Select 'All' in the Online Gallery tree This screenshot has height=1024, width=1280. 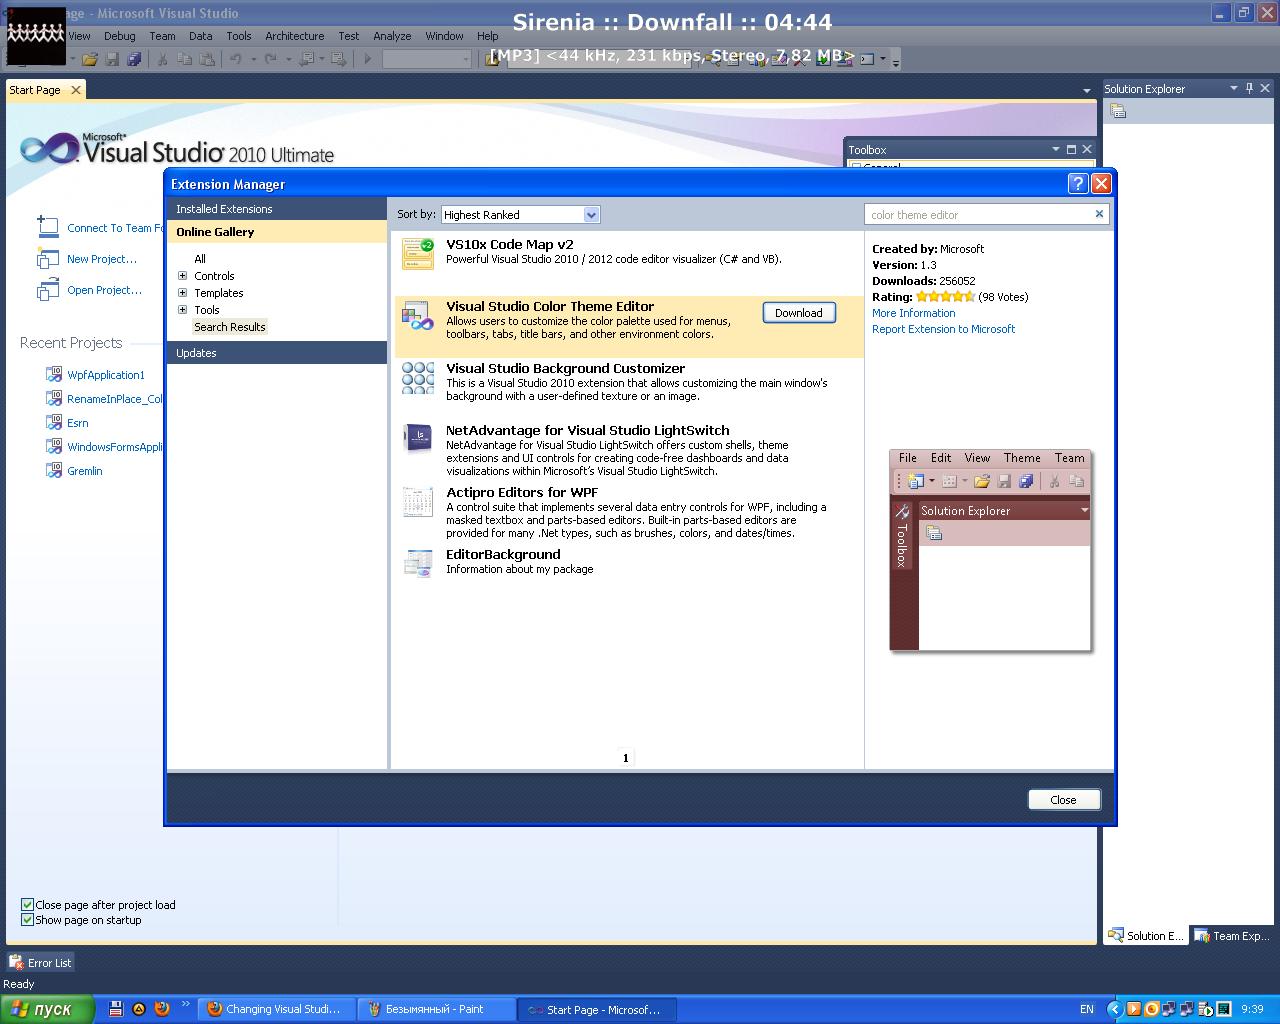click(x=200, y=259)
